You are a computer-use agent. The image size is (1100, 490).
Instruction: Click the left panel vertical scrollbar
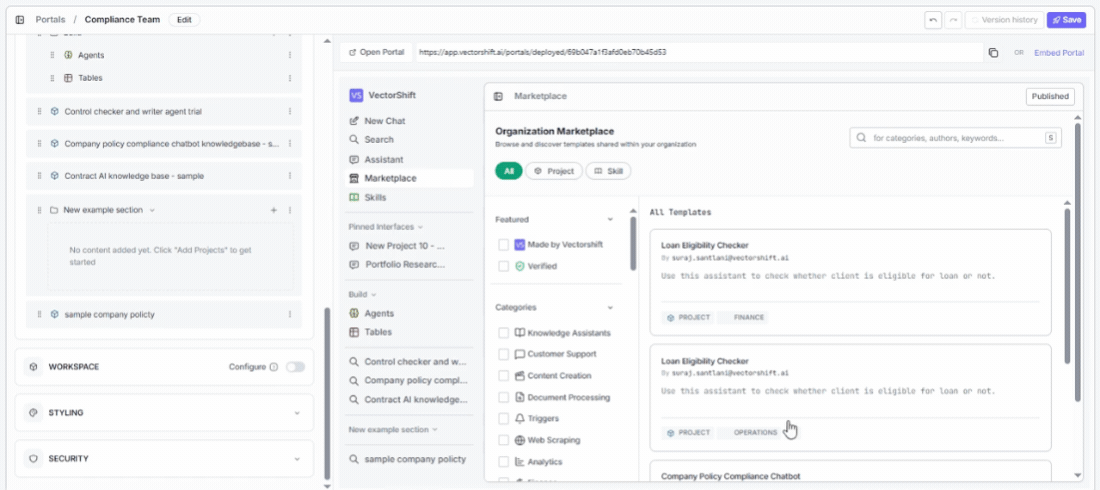point(326,393)
